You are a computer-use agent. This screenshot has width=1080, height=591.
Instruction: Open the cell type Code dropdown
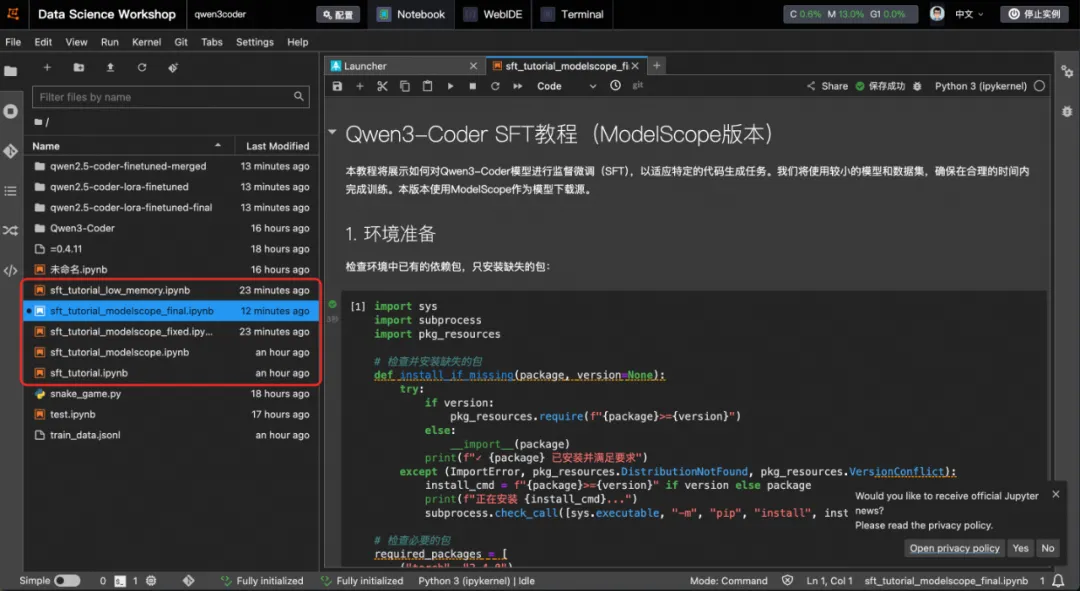[x=566, y=86]
